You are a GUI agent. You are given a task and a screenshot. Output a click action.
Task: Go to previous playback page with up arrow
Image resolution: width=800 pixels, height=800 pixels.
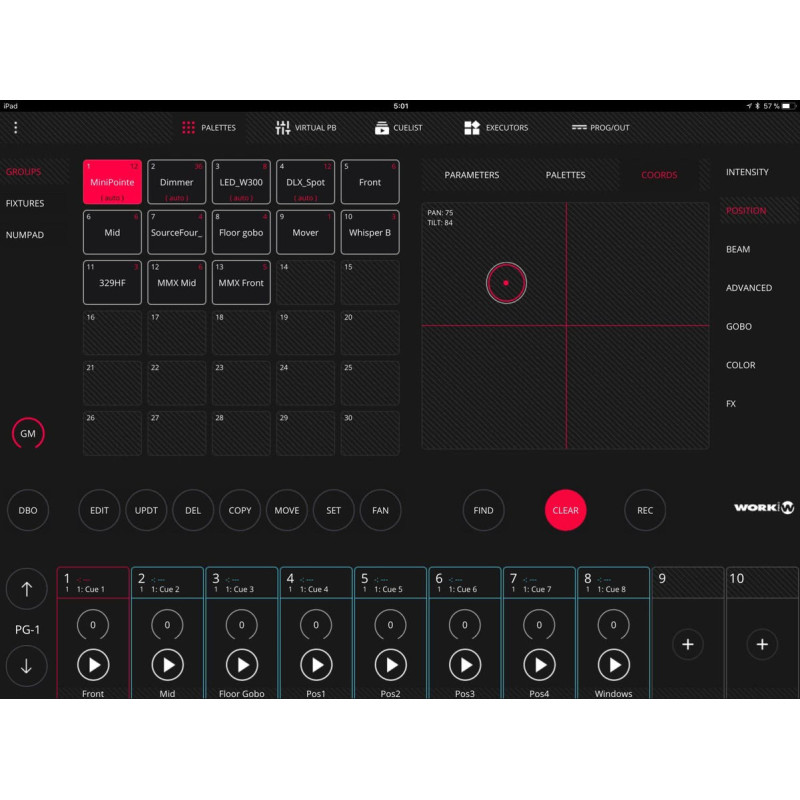(27, 590)
